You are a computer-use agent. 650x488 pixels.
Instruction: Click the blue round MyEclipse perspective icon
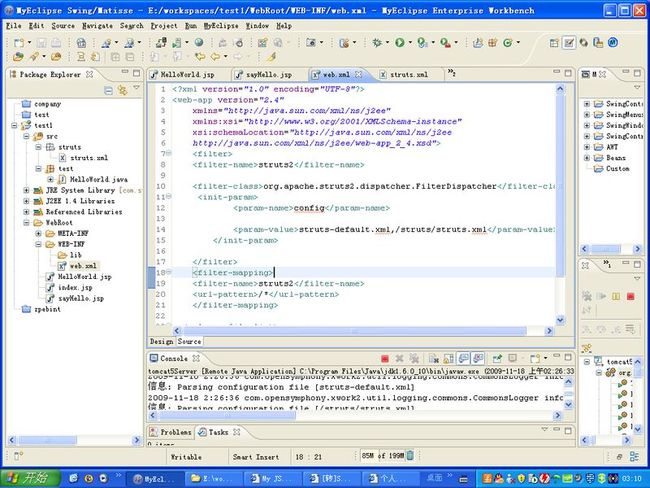[613, 43]
